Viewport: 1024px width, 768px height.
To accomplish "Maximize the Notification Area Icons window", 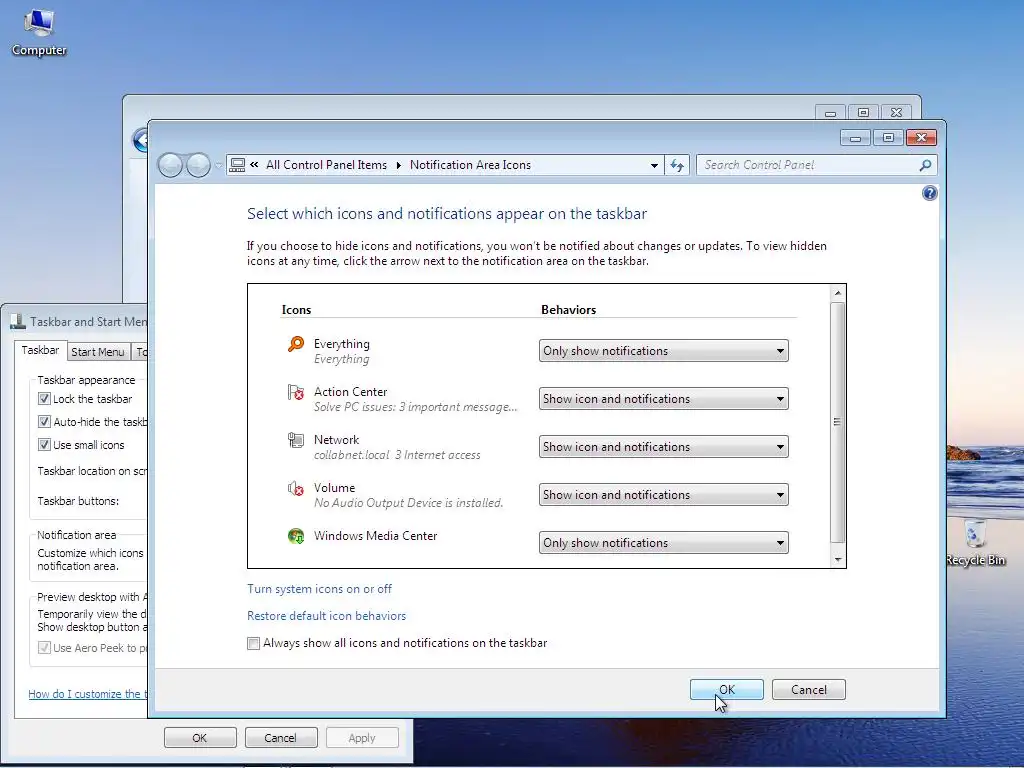I will pyautogui.click(x=888, y=138).
